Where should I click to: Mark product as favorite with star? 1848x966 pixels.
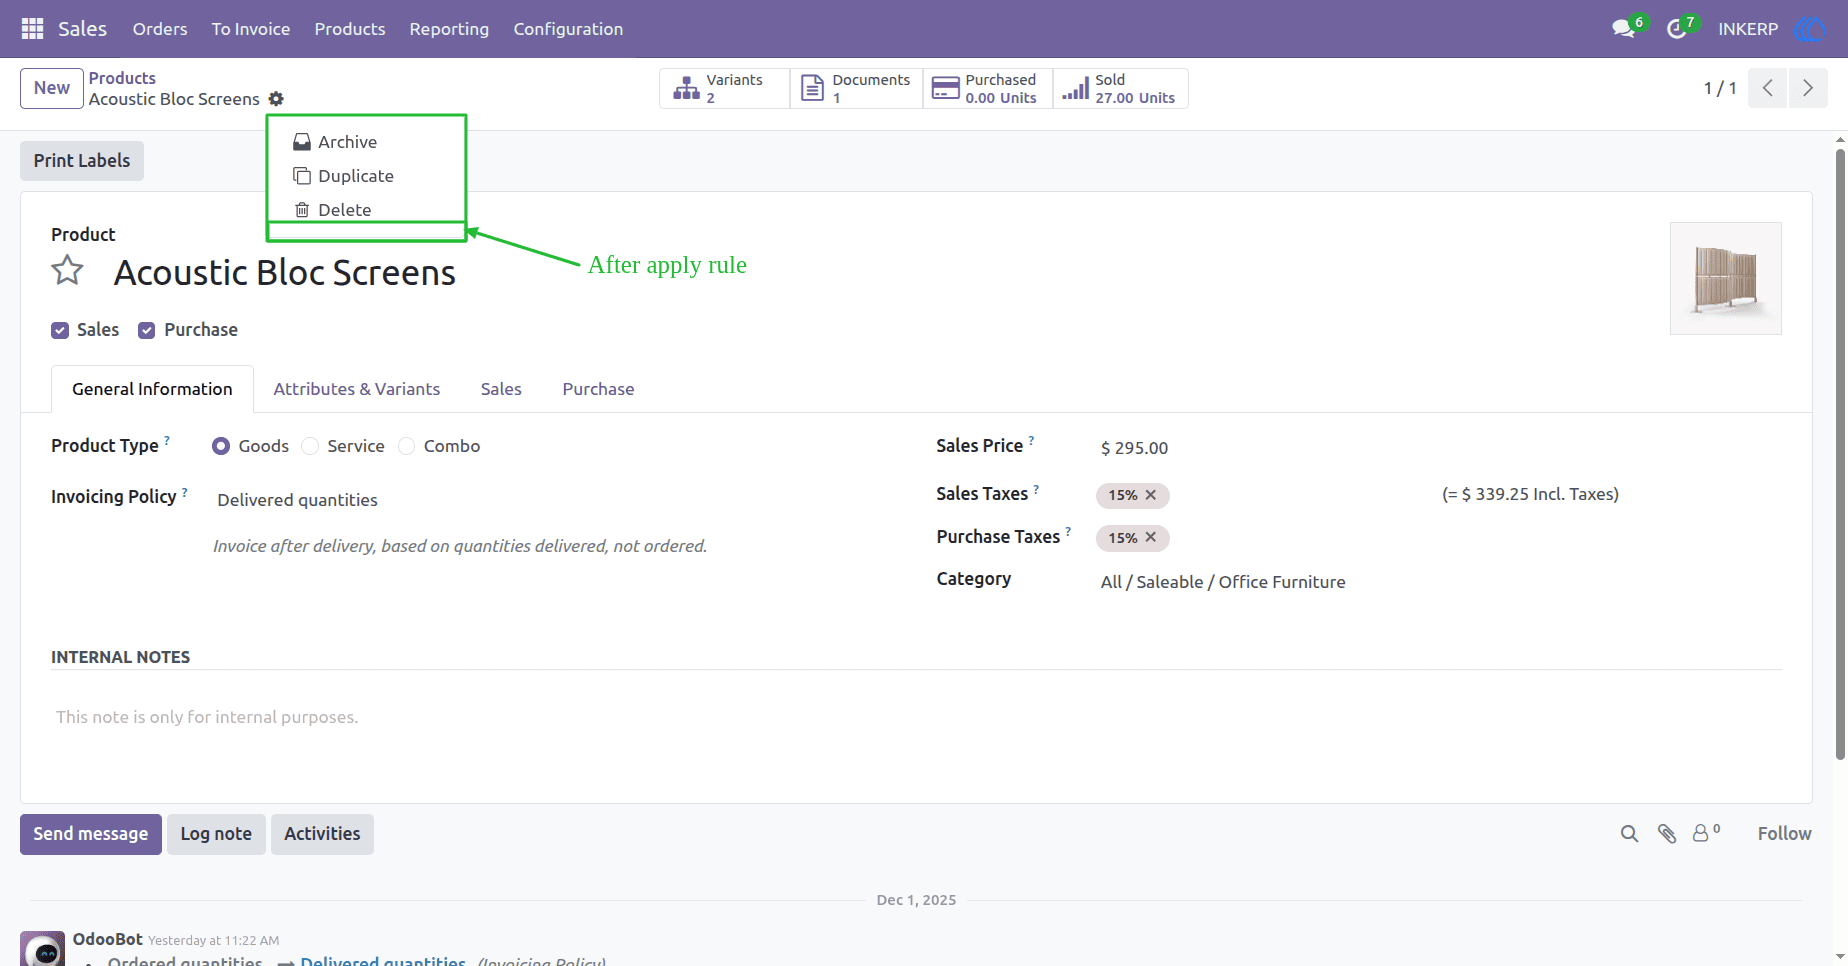click(67, 271)
